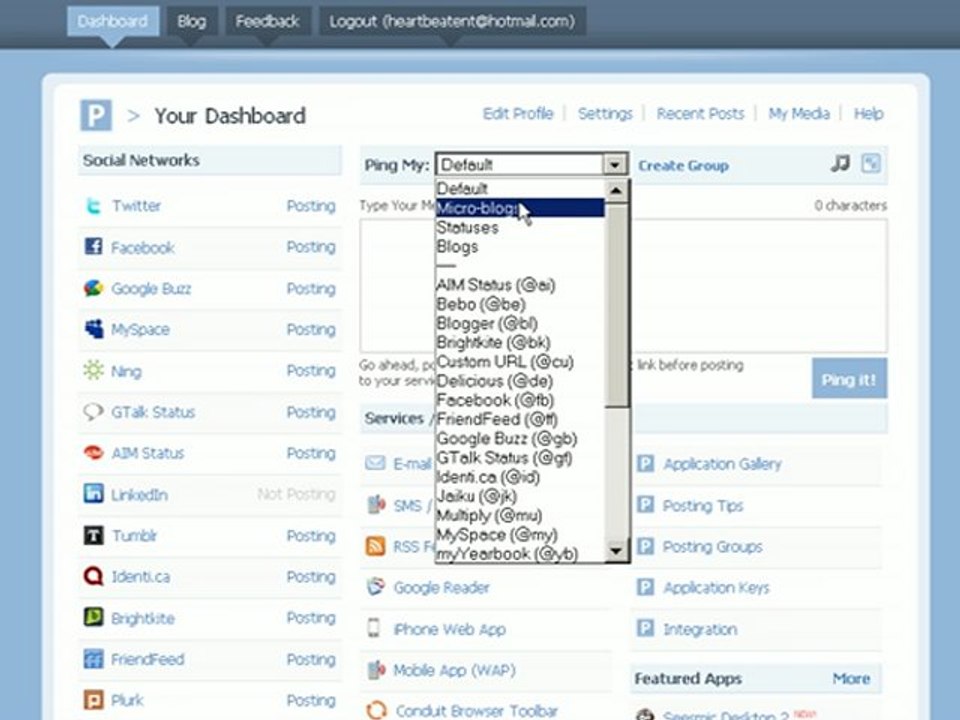Click the iPhone Web App icon
The height and width of the screenshot is (720, 960).
(373, 628)
